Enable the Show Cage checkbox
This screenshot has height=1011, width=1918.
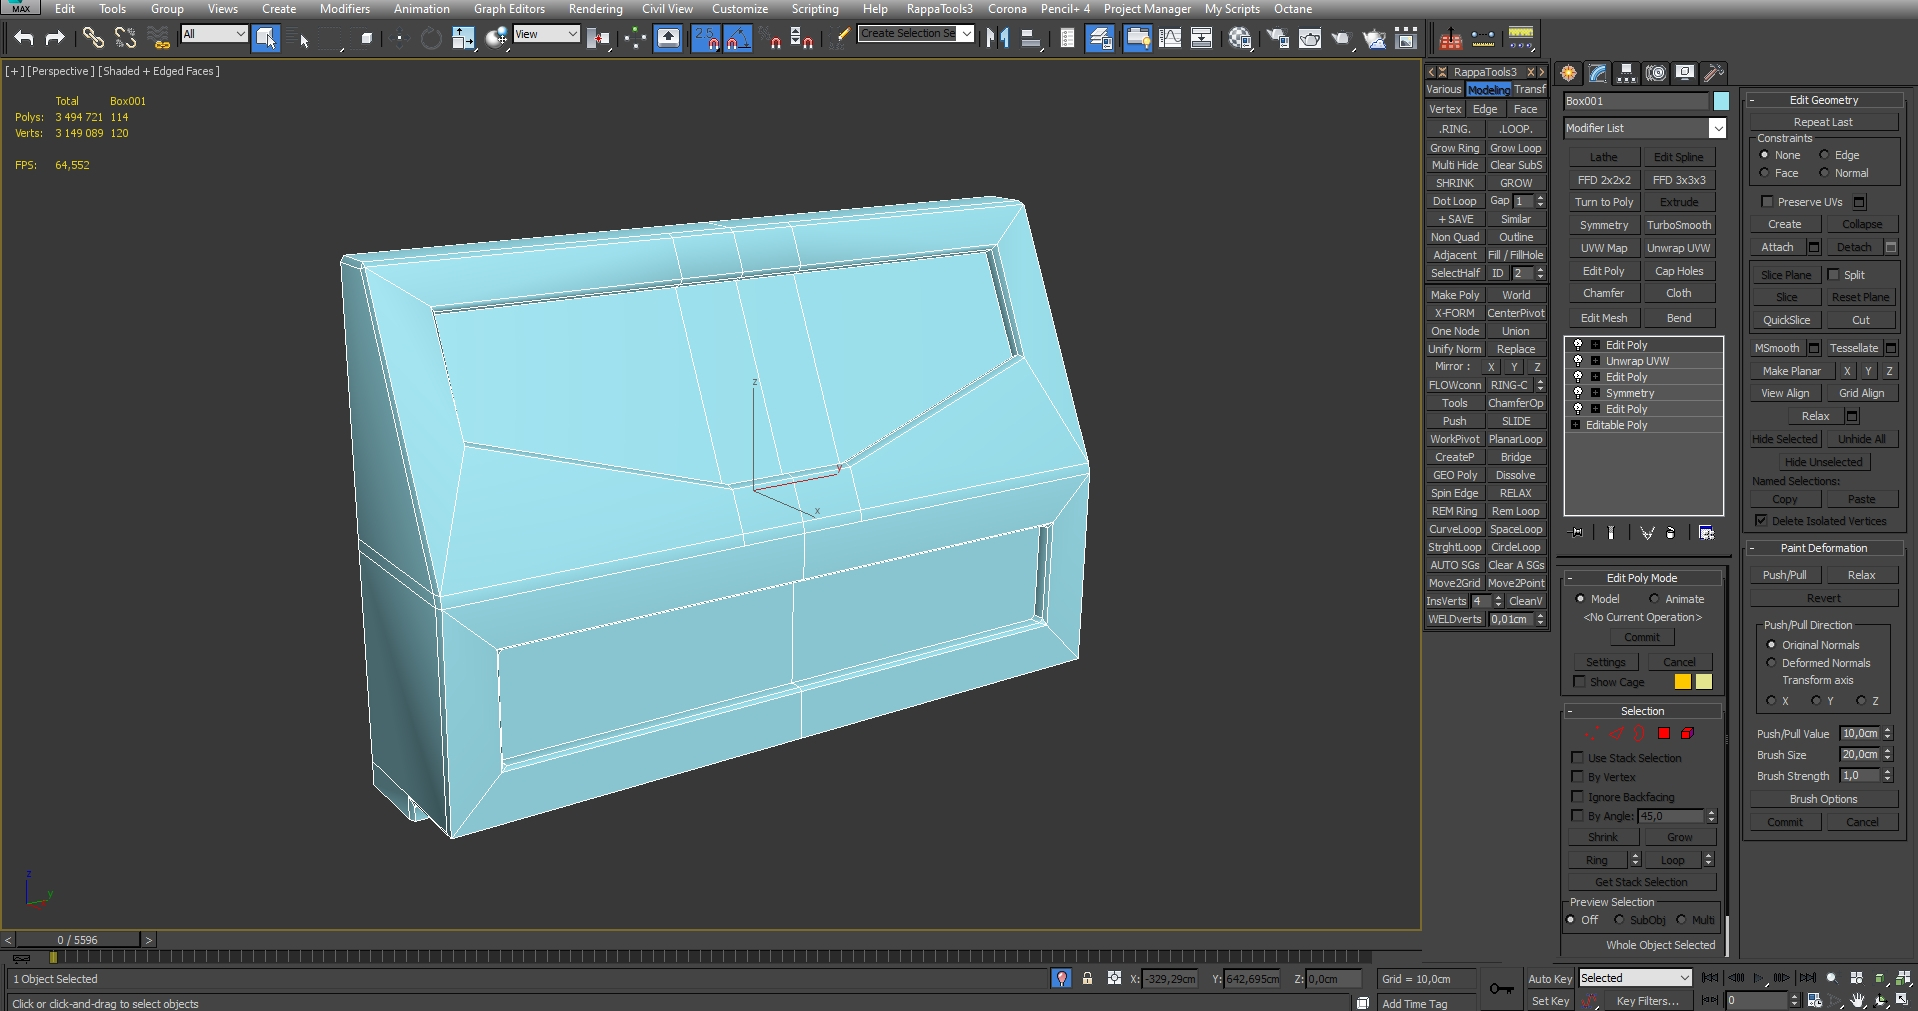click(1579, 682)
